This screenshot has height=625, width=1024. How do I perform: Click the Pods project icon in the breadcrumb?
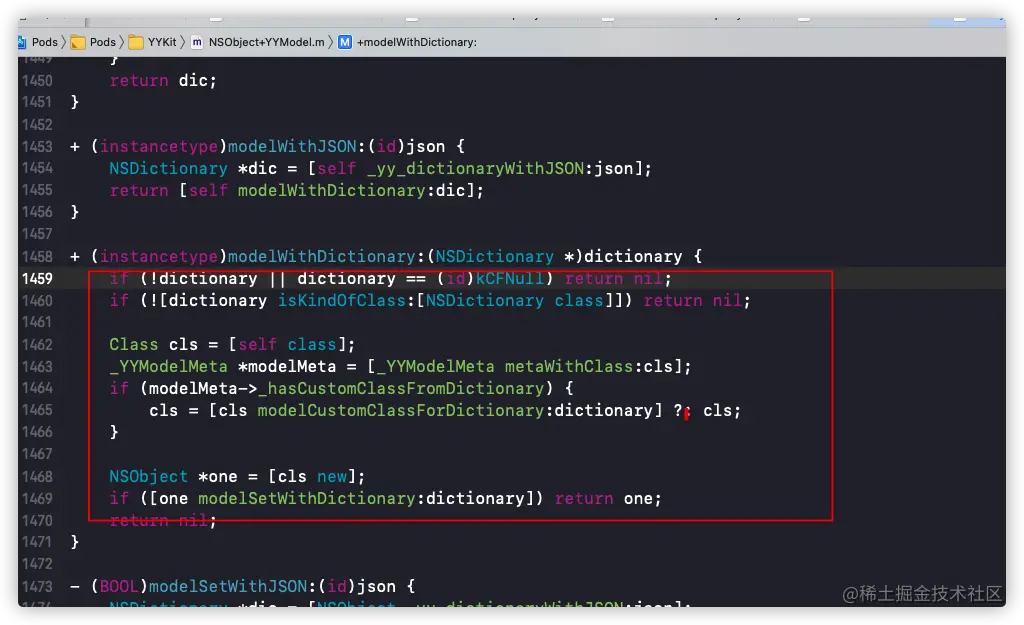coord(22,42)
